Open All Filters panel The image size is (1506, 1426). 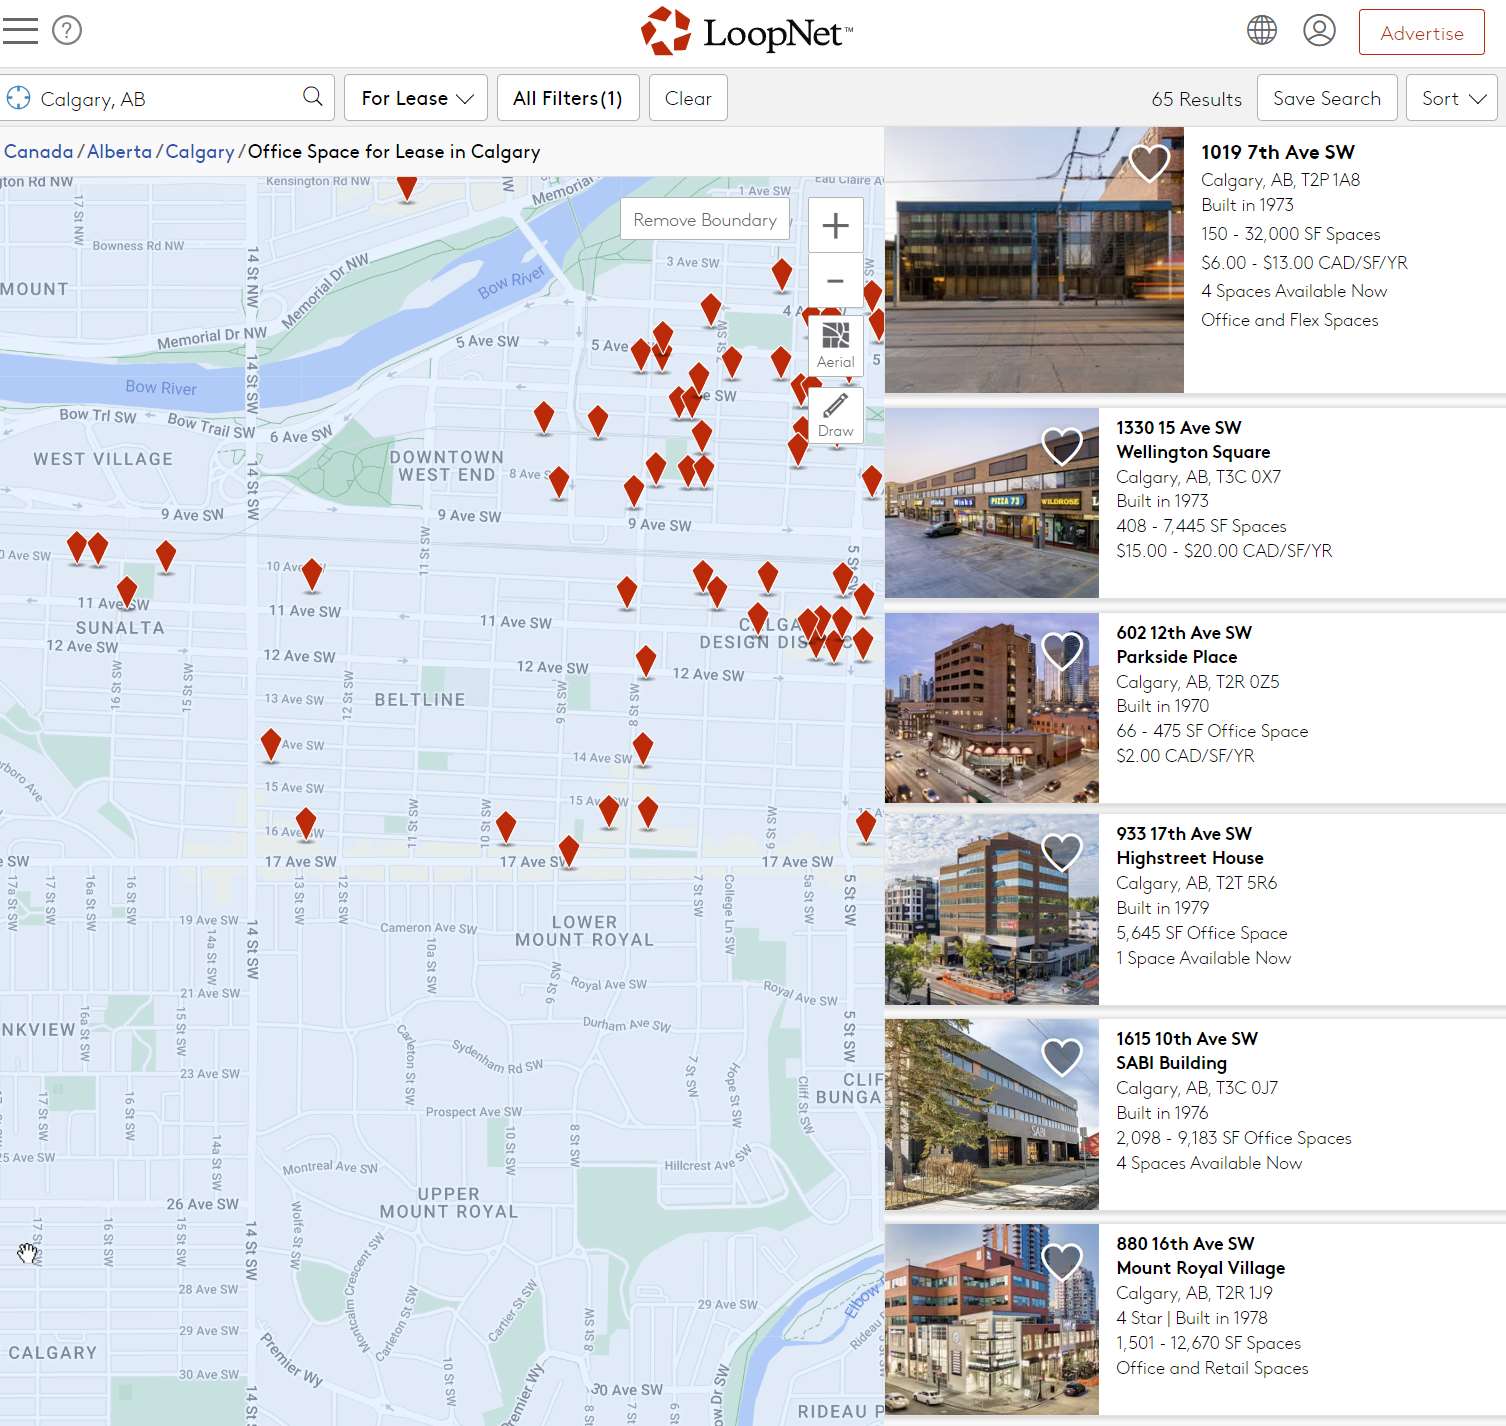[567, 98]
